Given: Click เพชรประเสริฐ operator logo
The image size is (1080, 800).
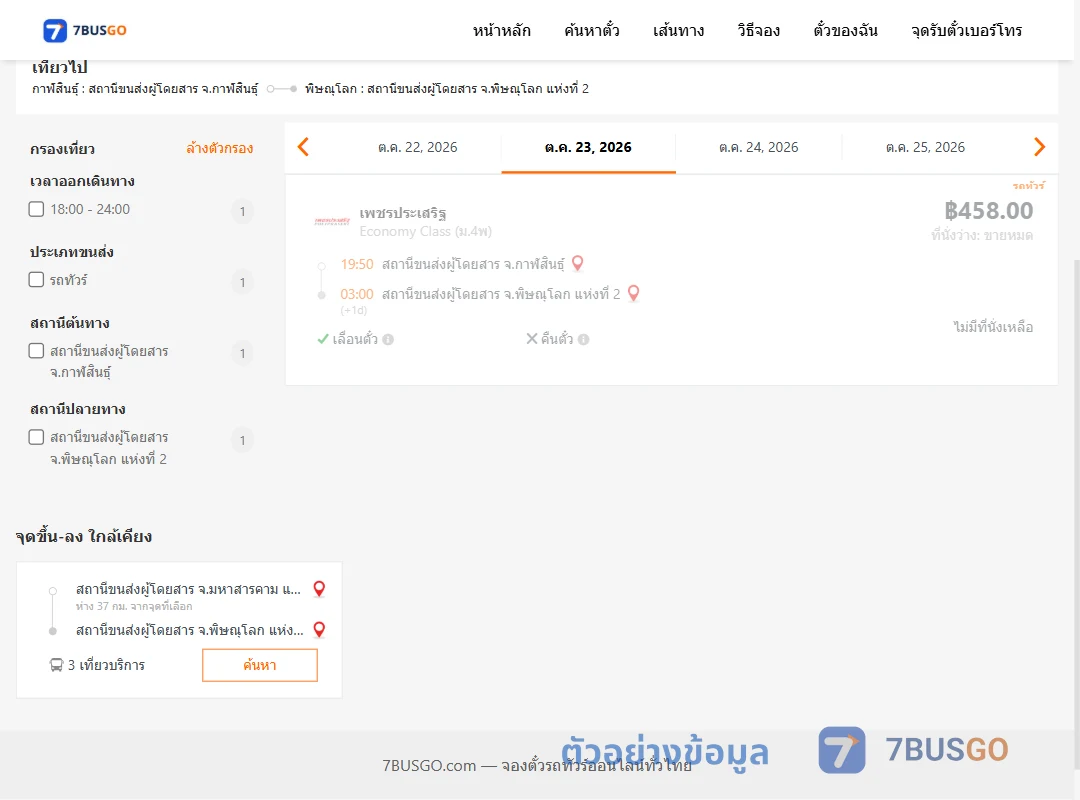Looking at the screenshot, I should click(332, 221).
